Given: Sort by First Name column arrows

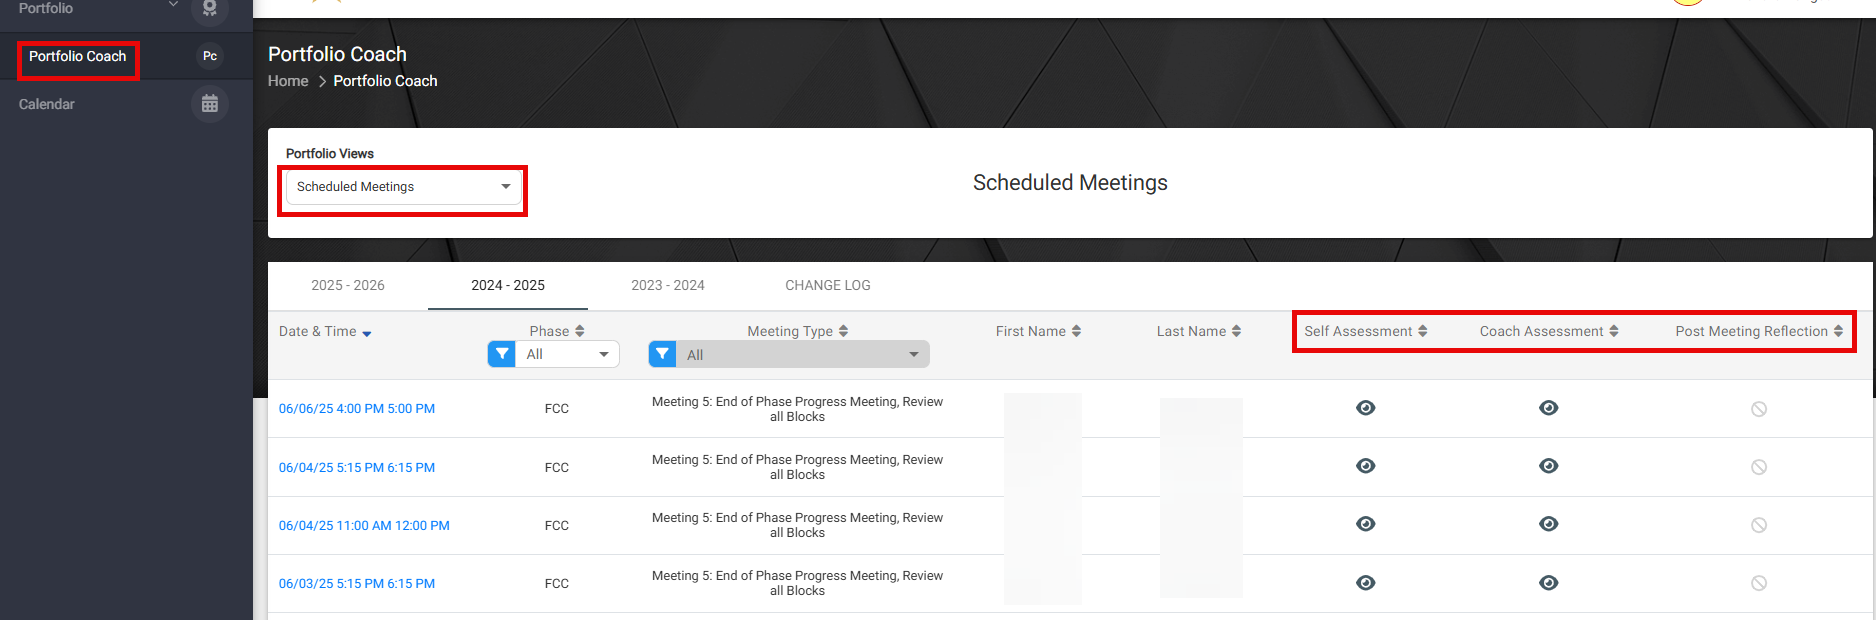Looking at the screenshot, I should click(x=1076, y=331).
